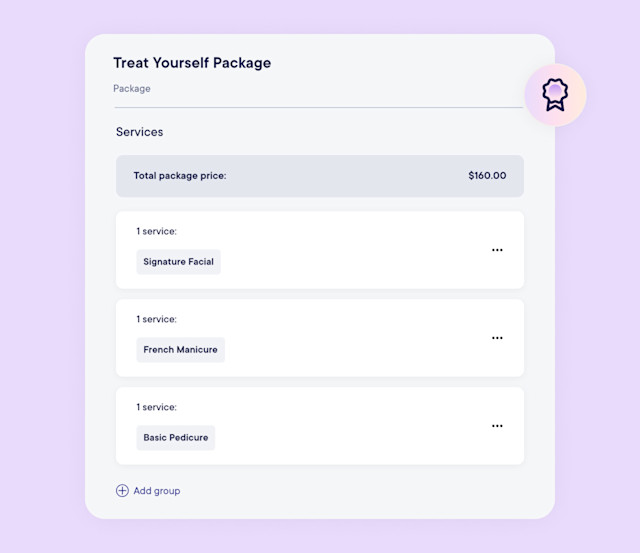Click the $160.00 price amount

click(x=487, y=175)
